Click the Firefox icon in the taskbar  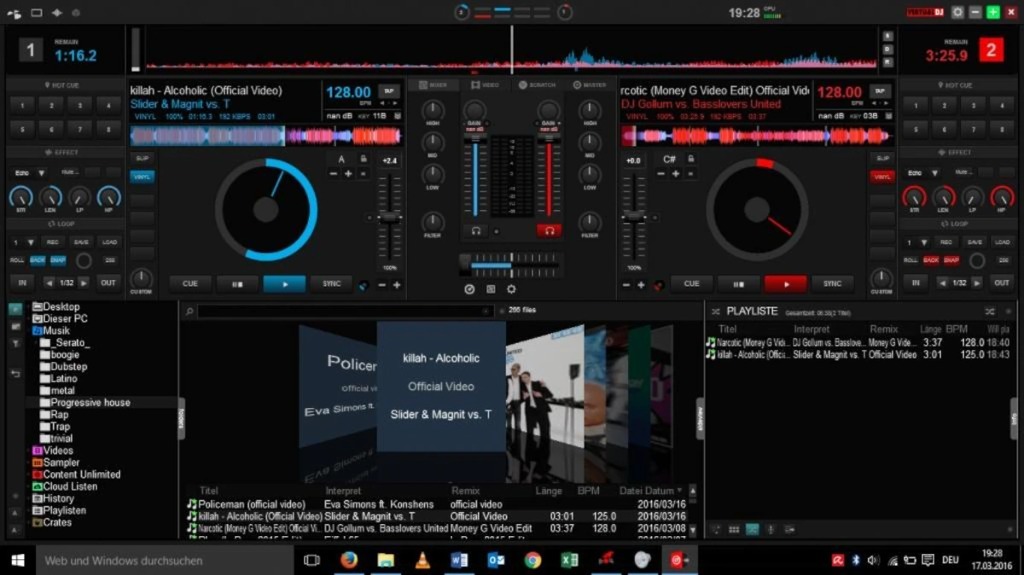349,560
